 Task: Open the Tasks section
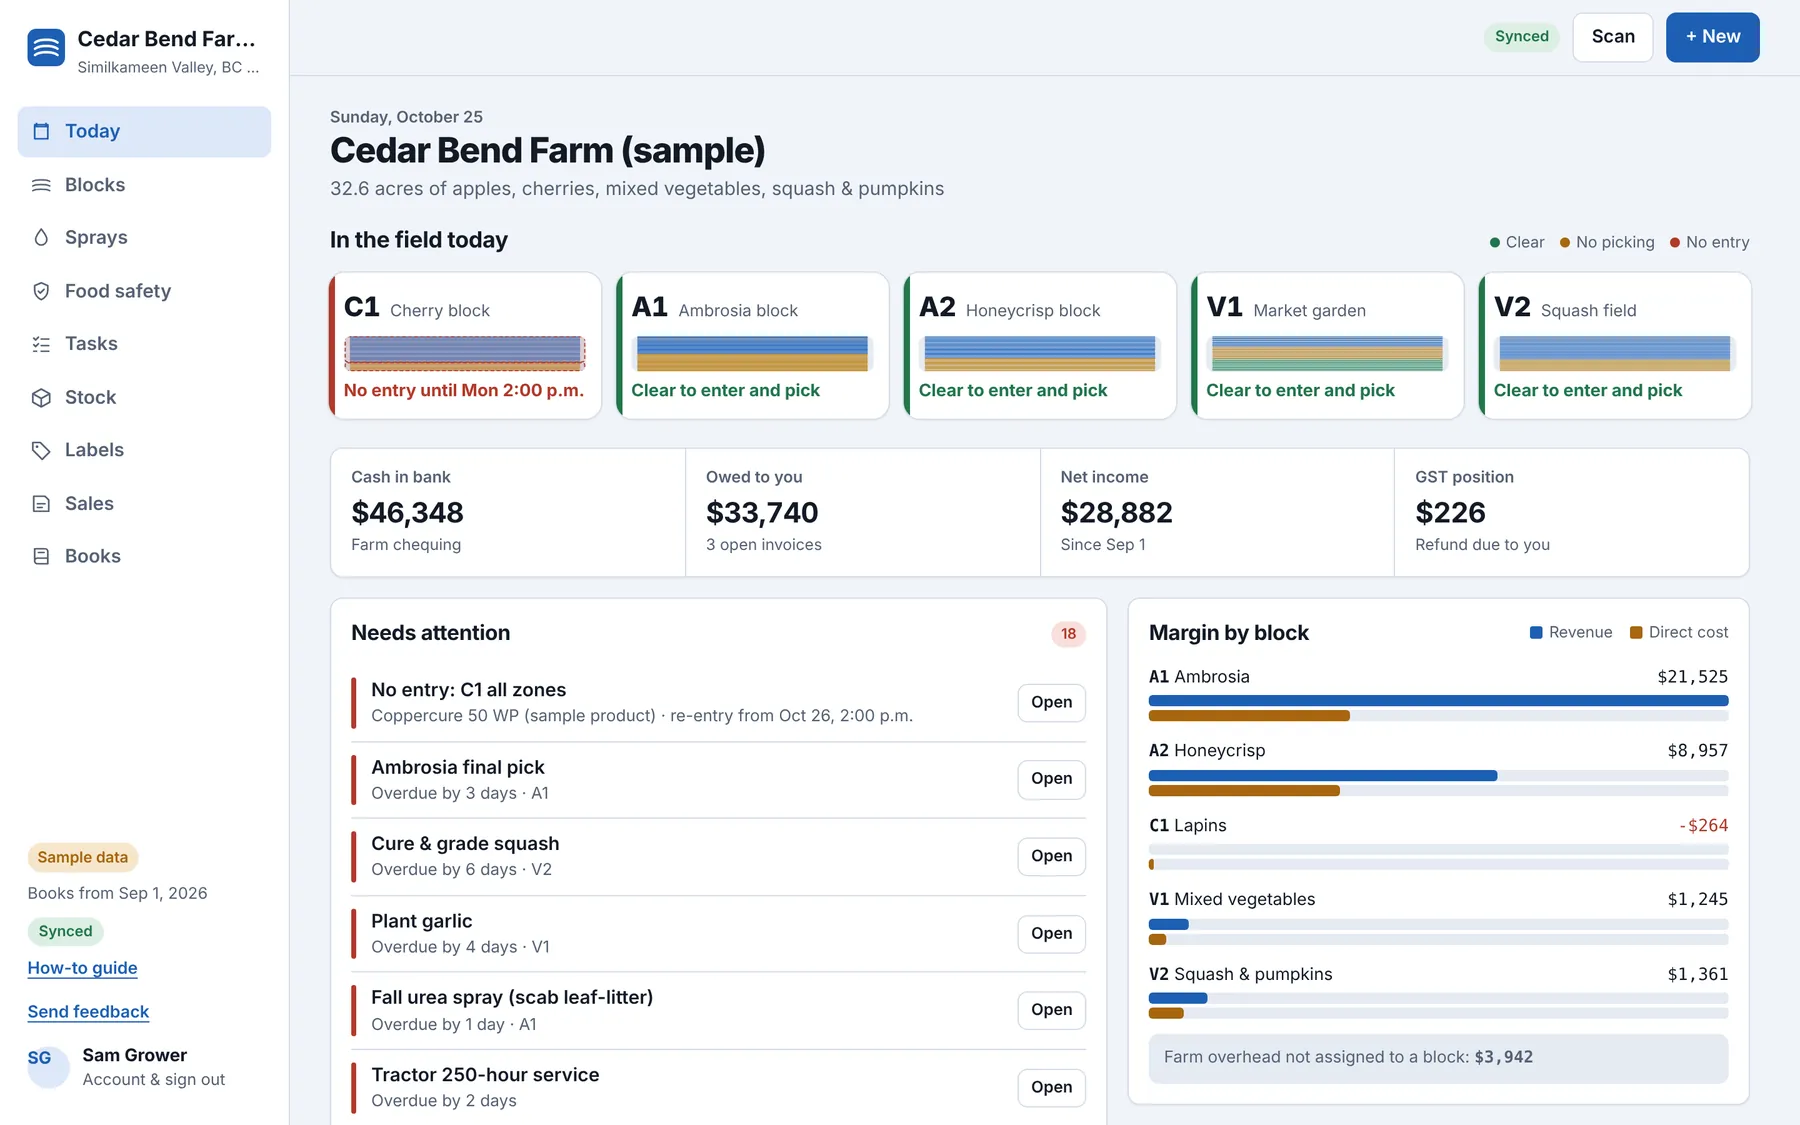pos(144,344)
